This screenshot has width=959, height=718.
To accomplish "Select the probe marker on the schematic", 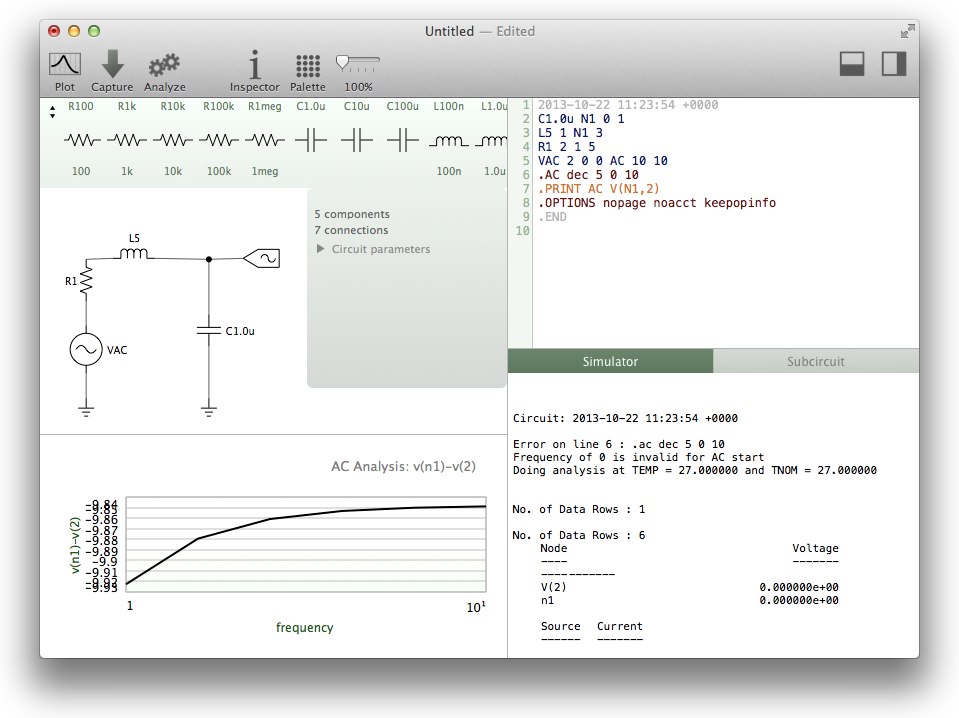I will [262, 258].
